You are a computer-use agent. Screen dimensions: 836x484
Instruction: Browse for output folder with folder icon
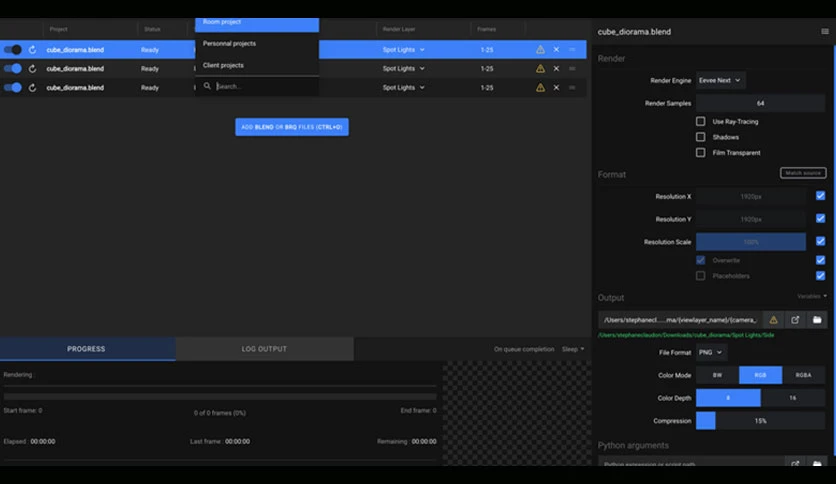point(817,320)
